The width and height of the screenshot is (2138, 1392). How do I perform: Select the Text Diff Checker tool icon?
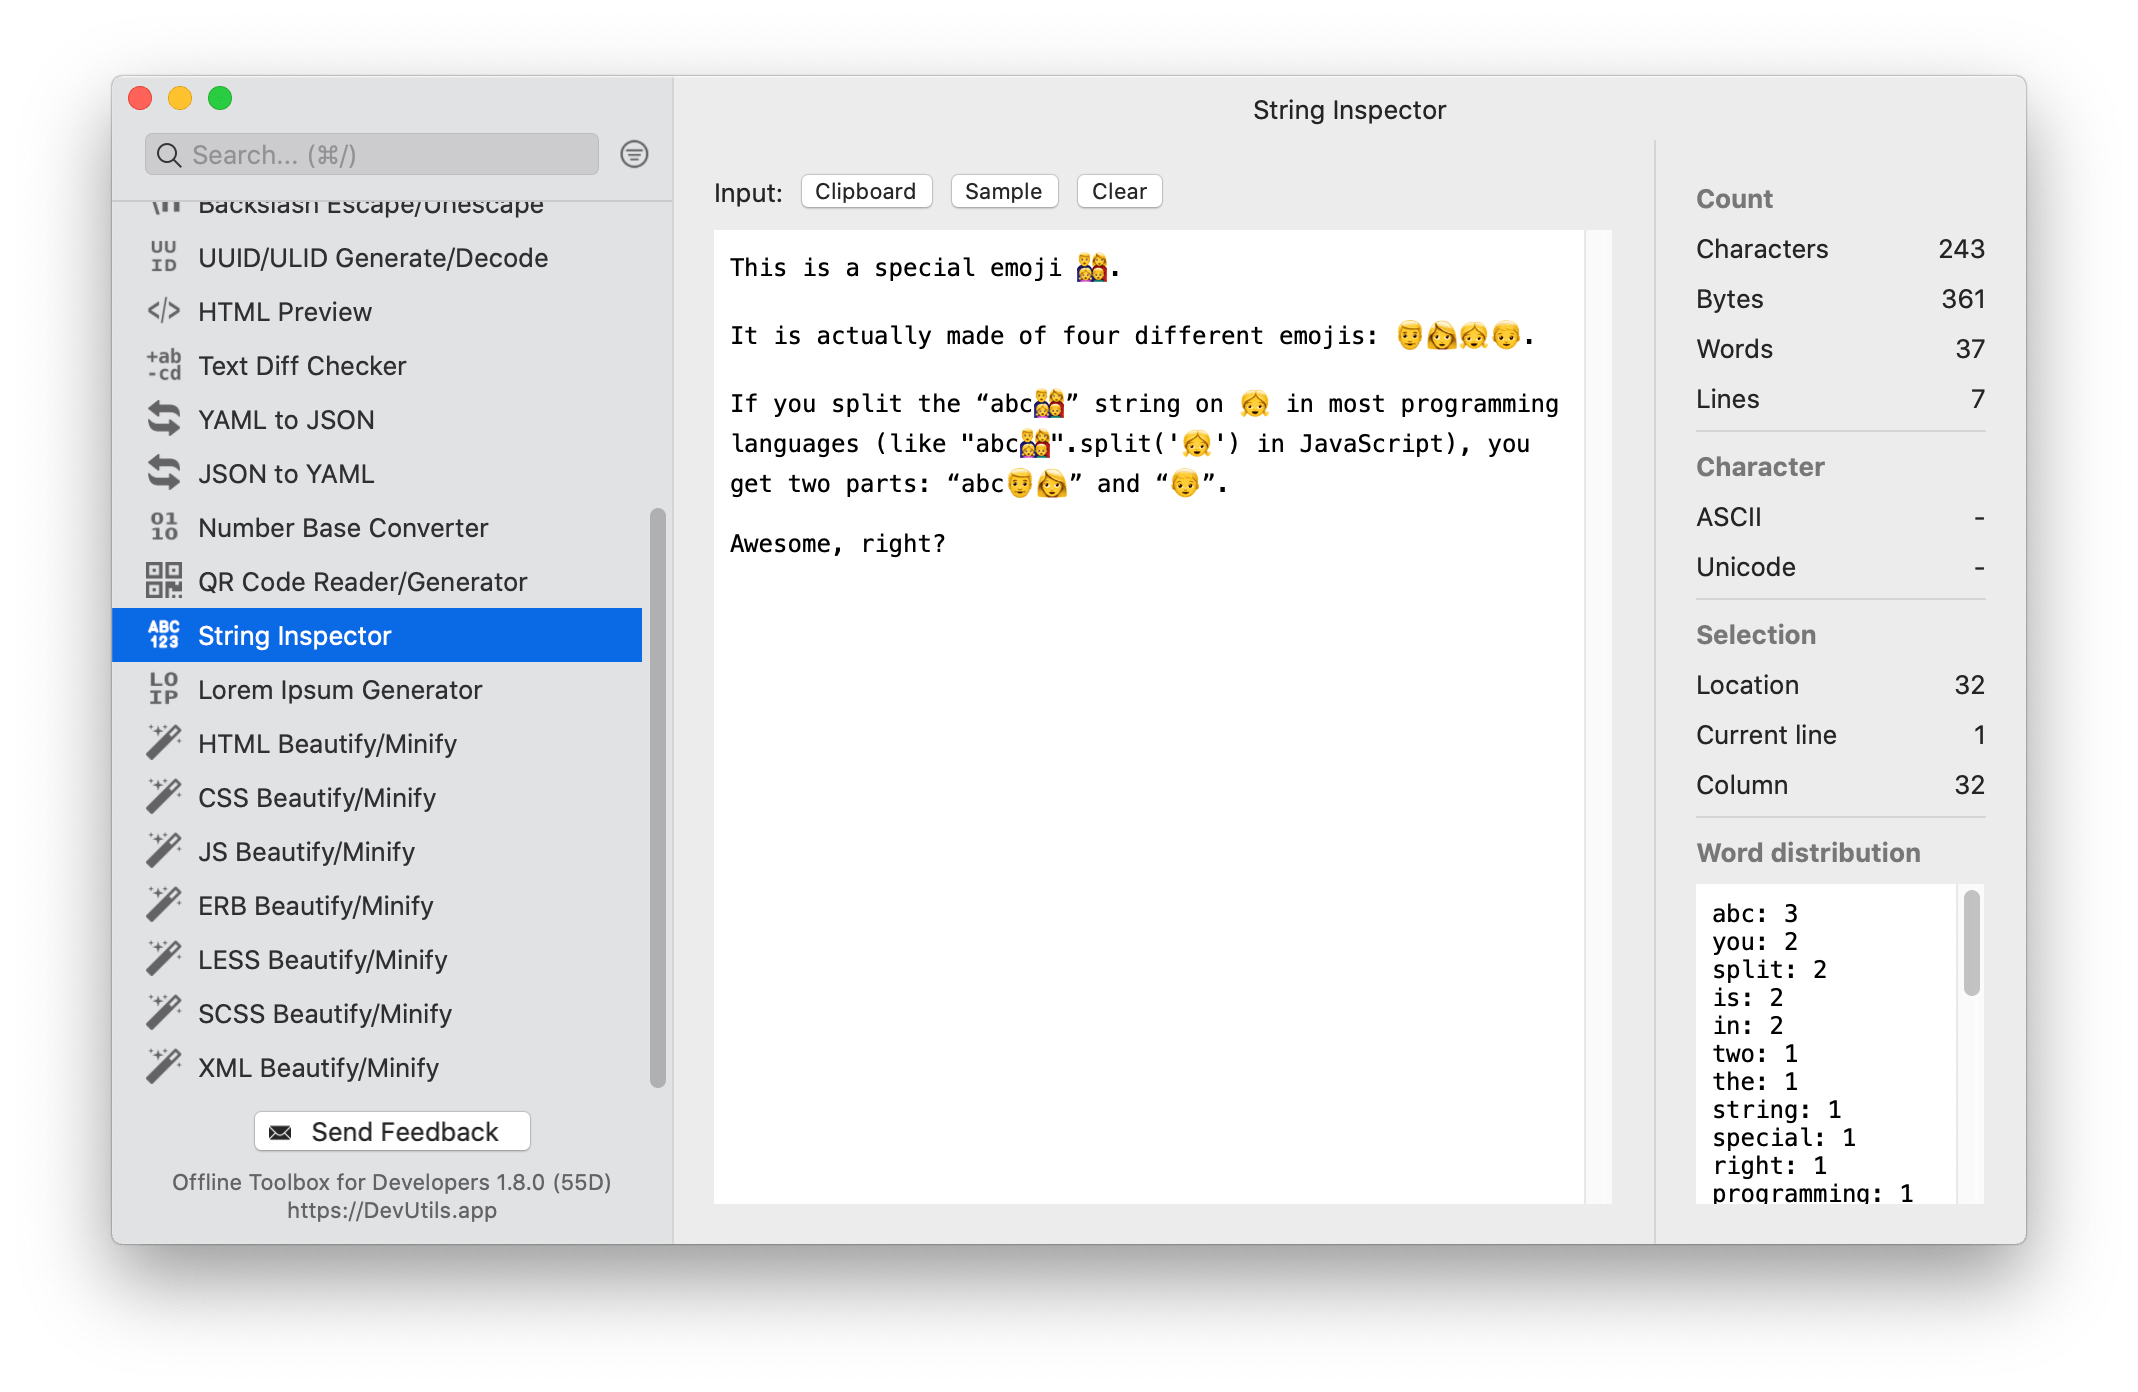(164, 366)
